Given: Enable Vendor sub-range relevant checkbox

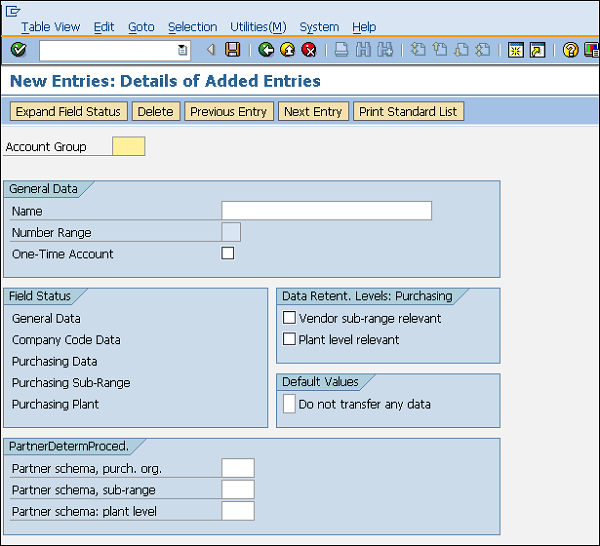Looking at the screenshot, I should (x=289, y=318).
